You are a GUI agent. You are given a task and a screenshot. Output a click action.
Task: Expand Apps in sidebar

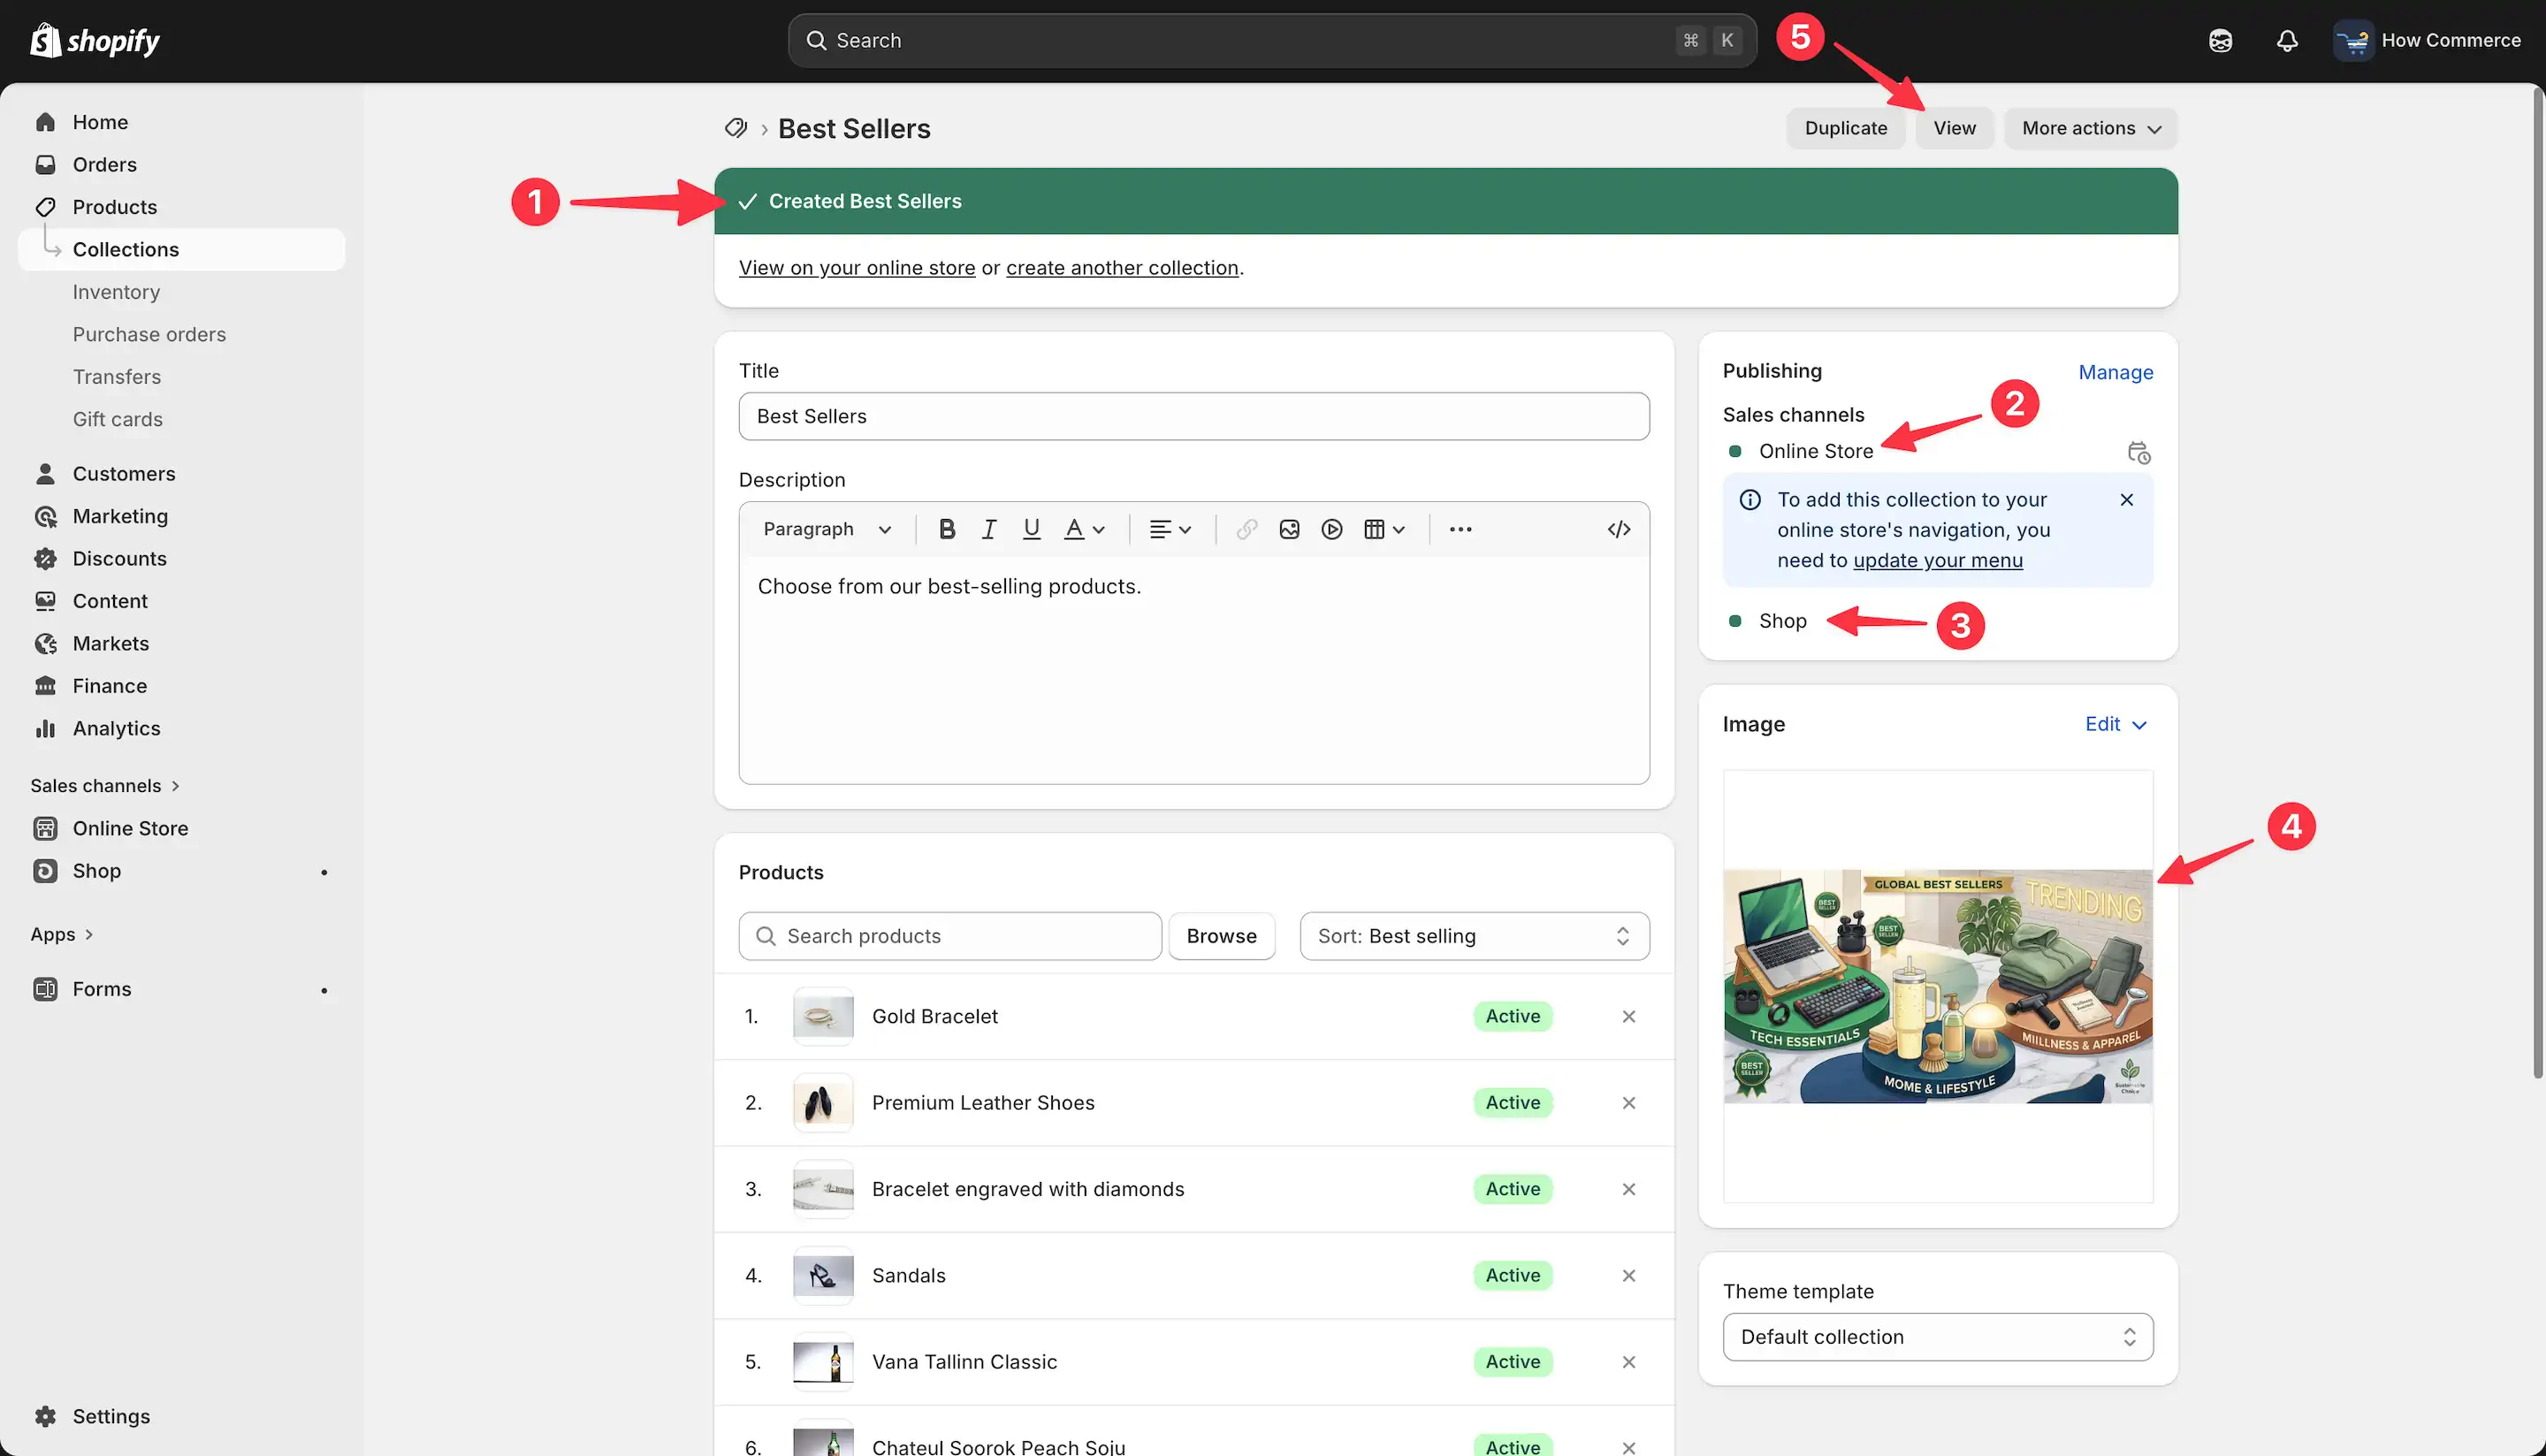click(62, 934)
